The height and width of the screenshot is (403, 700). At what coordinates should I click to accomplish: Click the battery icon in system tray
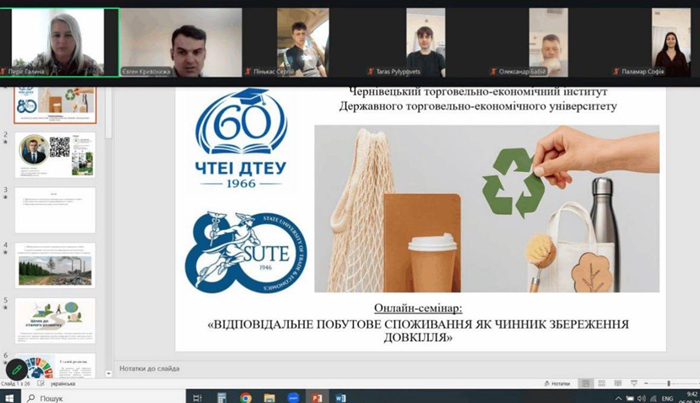pos(630,399)
